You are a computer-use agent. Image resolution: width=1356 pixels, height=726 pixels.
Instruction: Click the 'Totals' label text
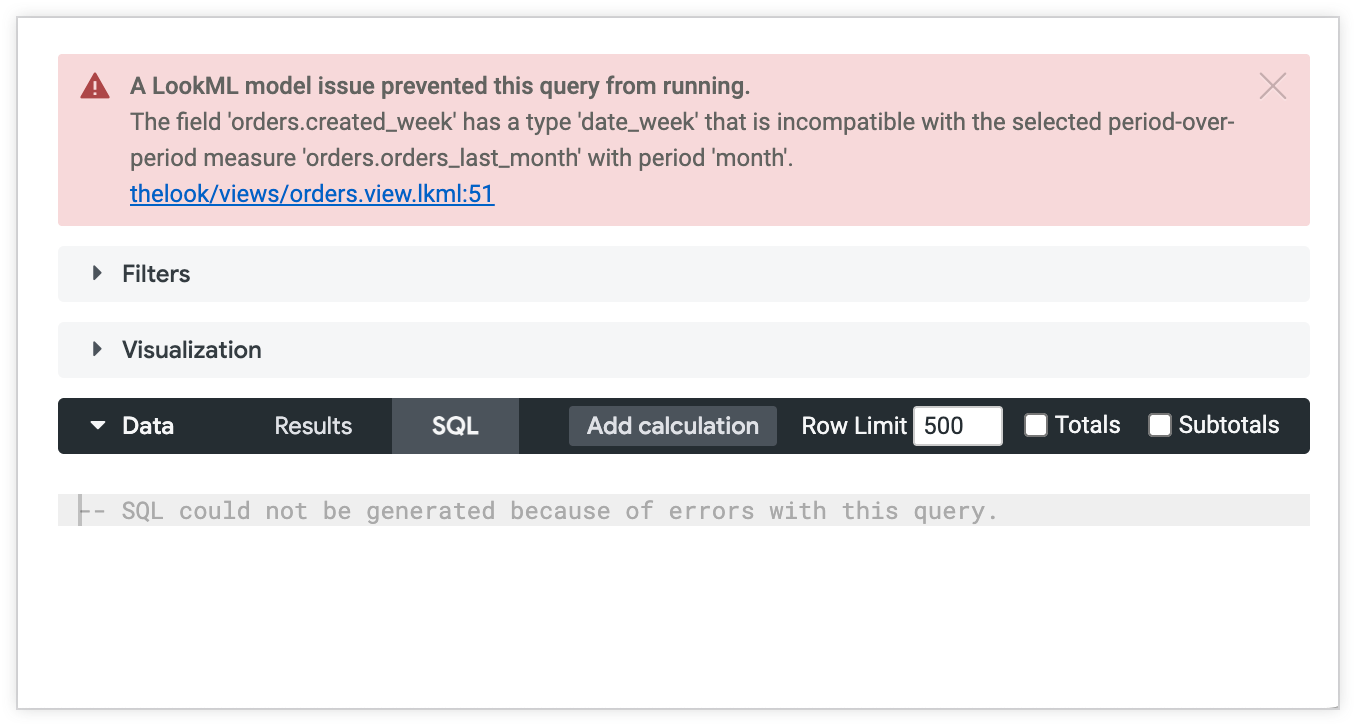1088,425
